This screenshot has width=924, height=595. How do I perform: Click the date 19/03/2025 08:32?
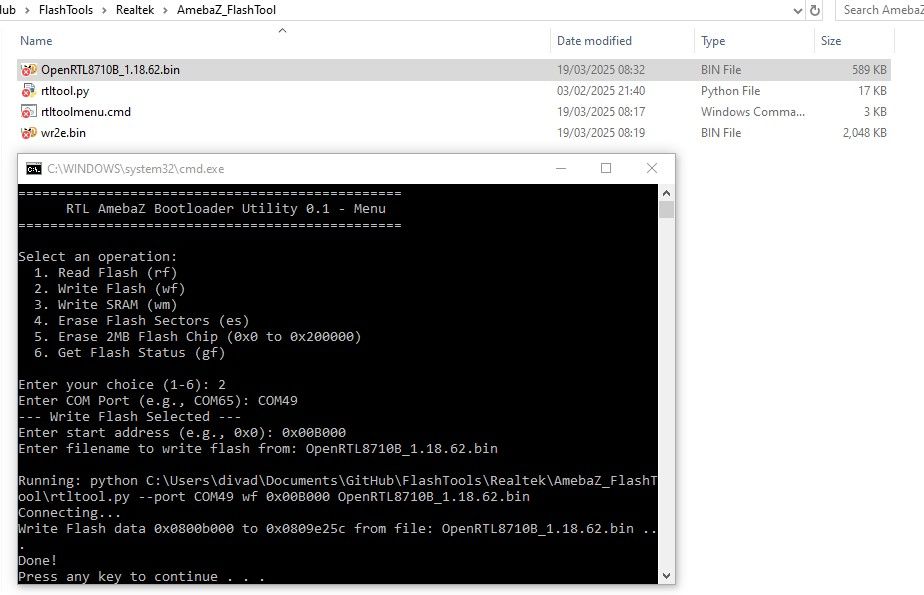[600, 70]
